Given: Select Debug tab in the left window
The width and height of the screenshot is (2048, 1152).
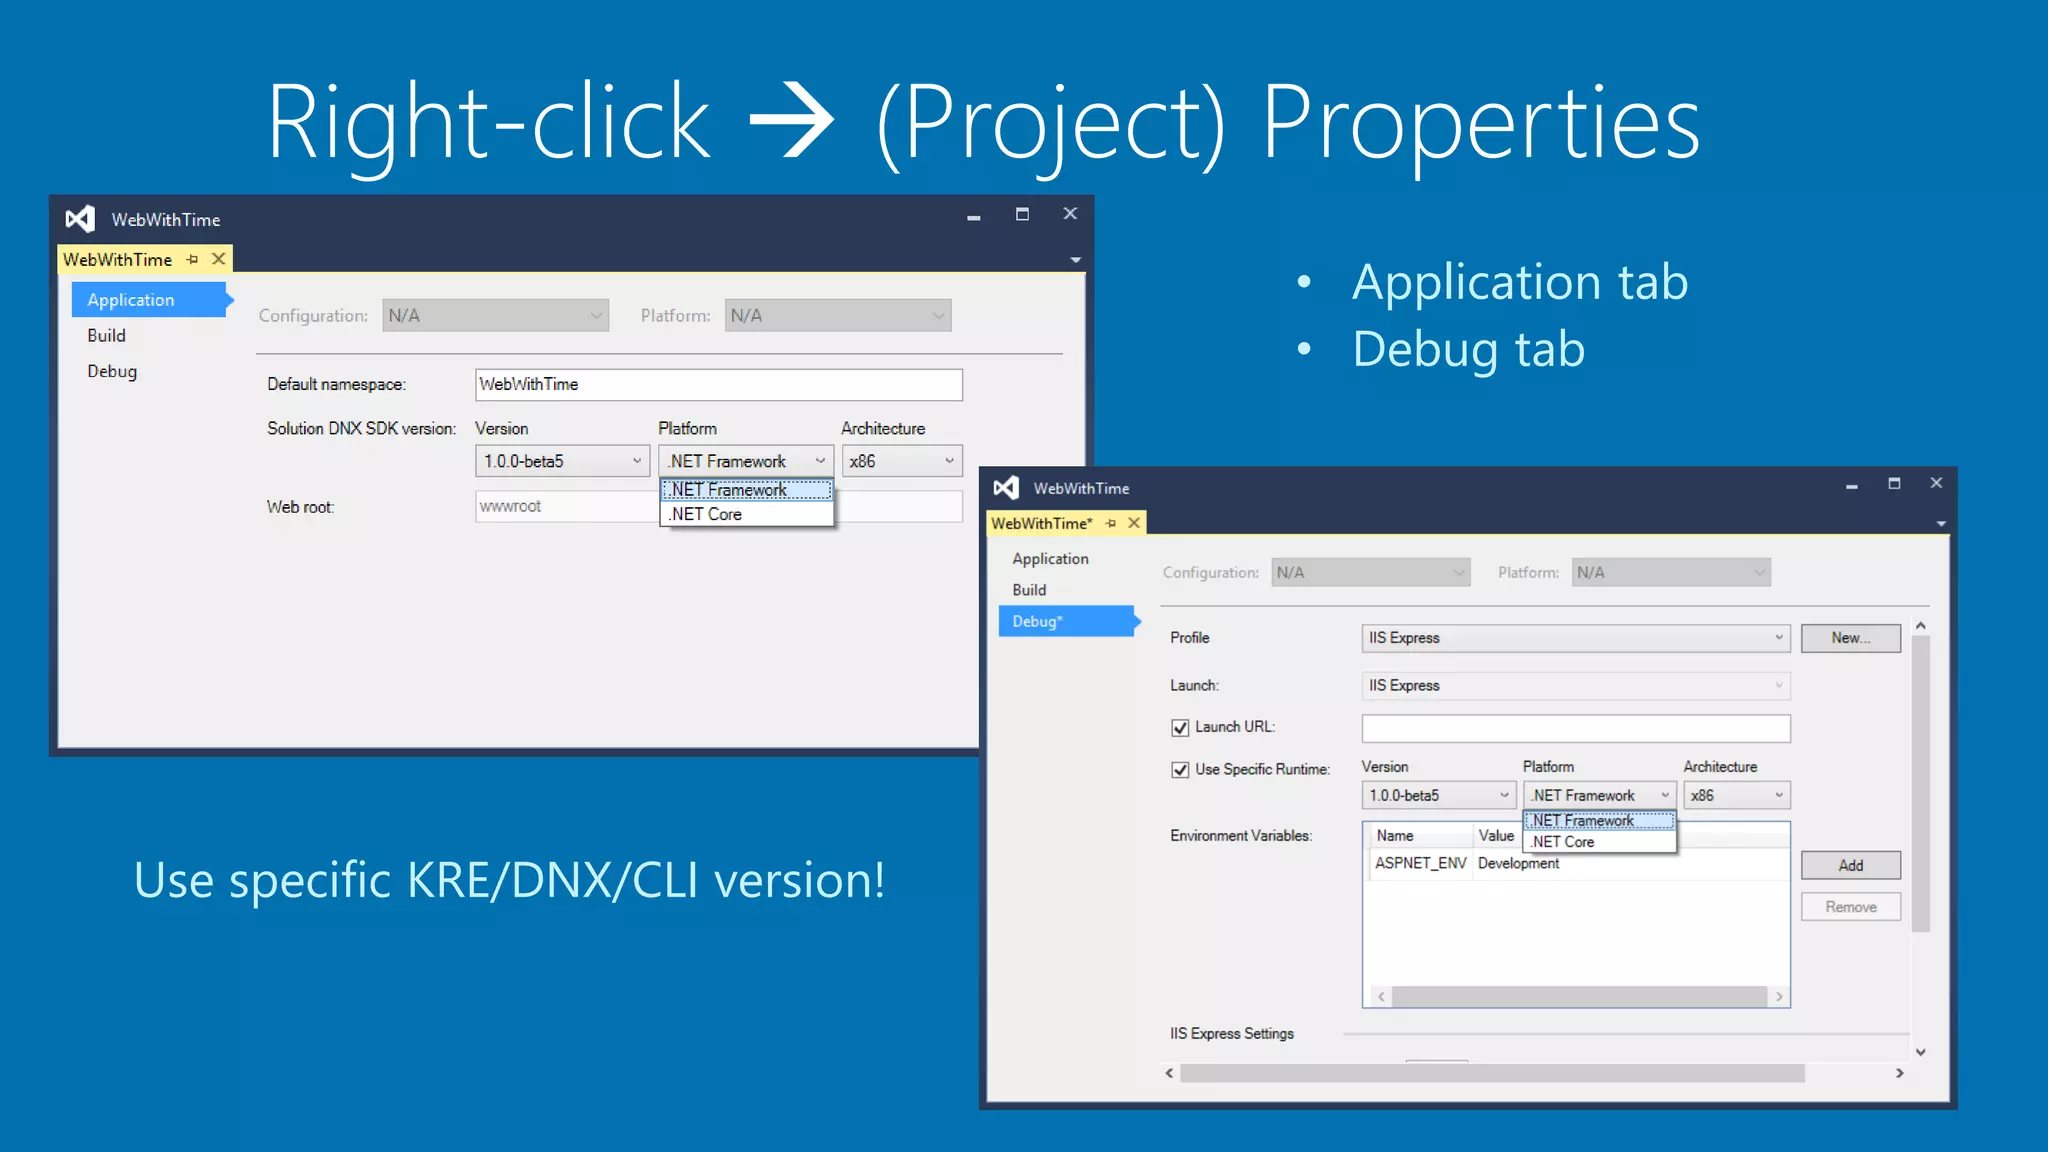Looking at the screenshot, I should coord(112,371).
